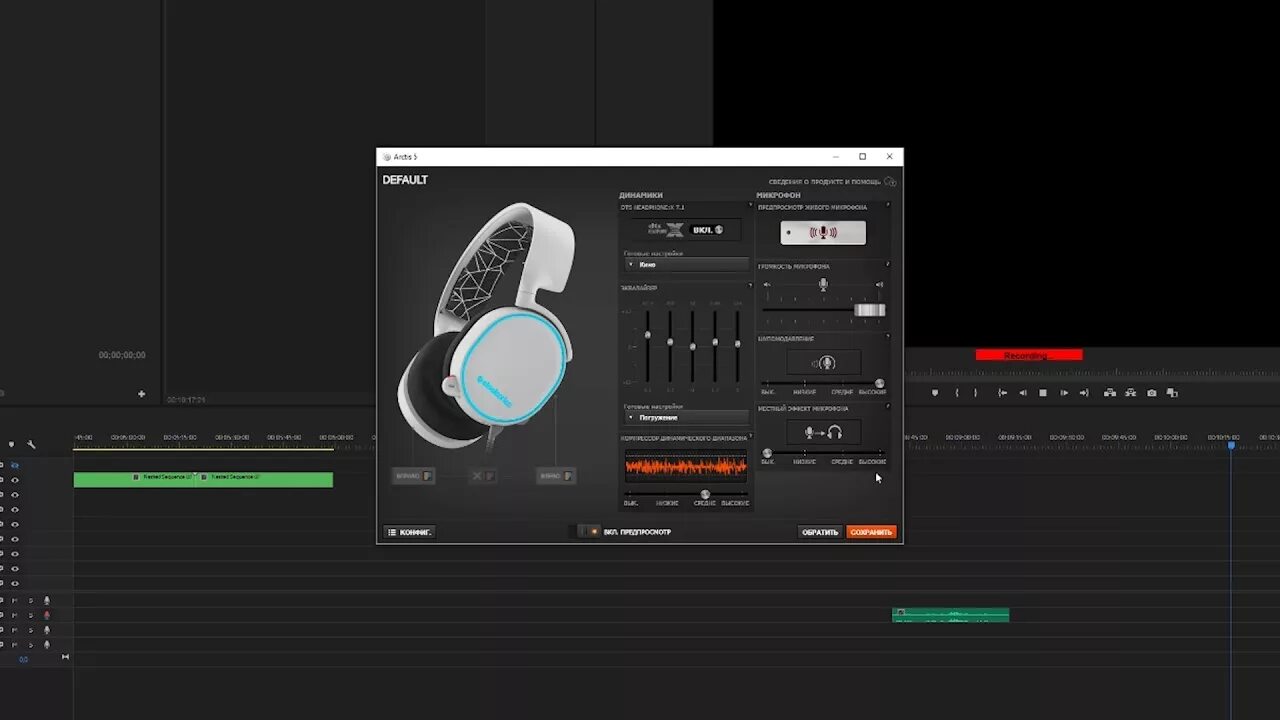This screenshot has width=1280, height=720.
Task: Open the comparison view icon after camera
Action: tap(1172, 393)
